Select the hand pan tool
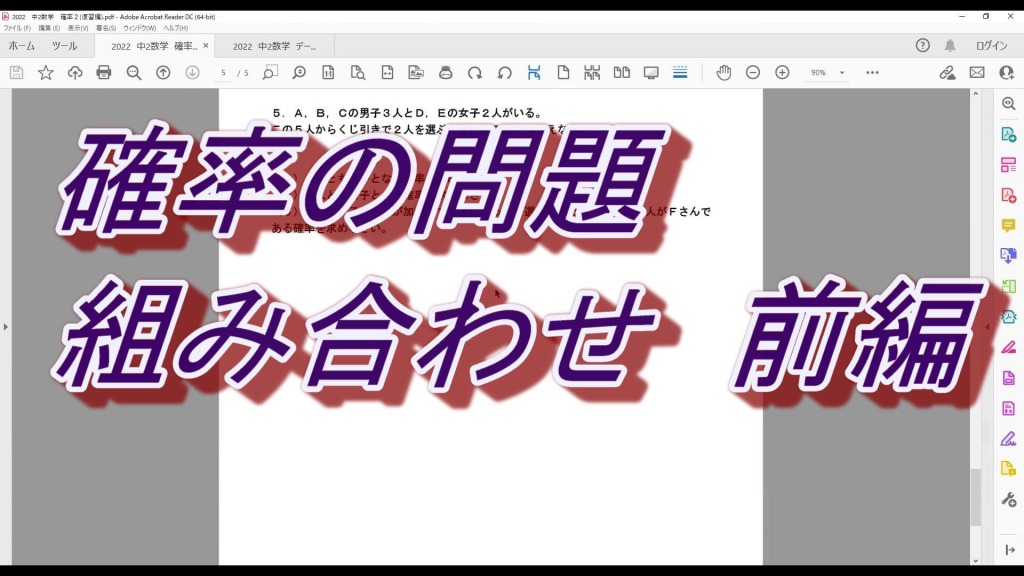The width and height of the screenshot is (1024, 576). point(723,73)
